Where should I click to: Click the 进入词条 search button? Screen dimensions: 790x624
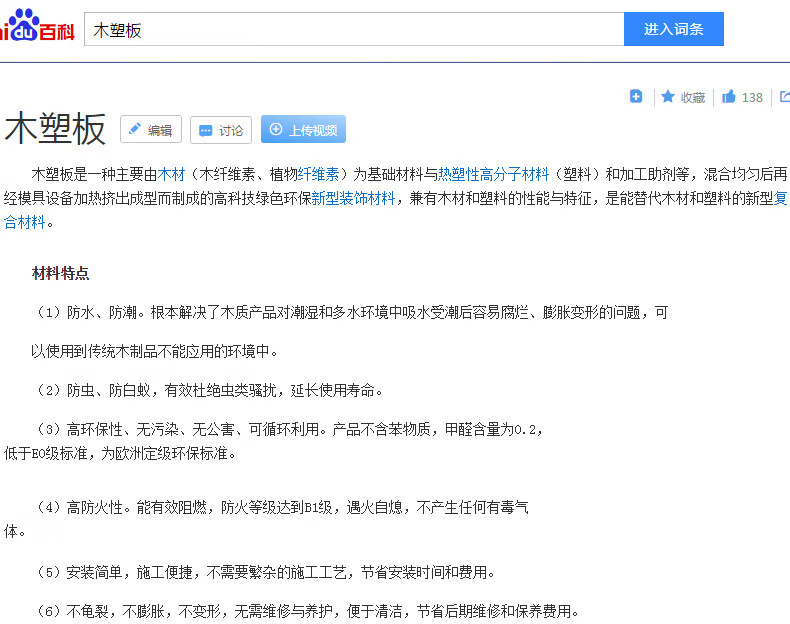[x=674, y=29]
